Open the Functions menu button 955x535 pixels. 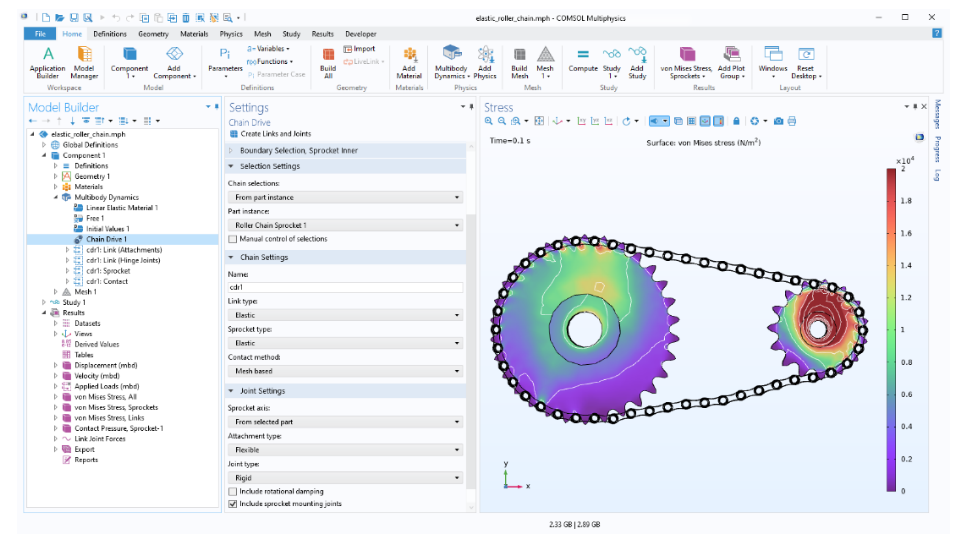270,62
